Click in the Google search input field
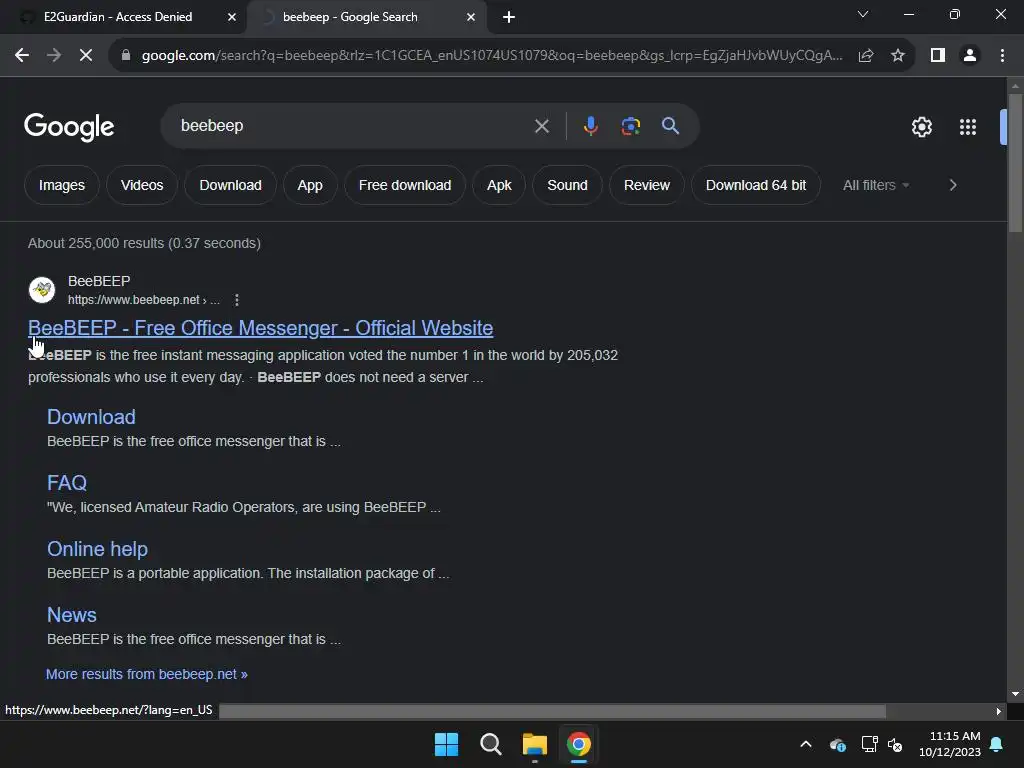The width and height of the screenshot is (1024, 768). point(353,125)
